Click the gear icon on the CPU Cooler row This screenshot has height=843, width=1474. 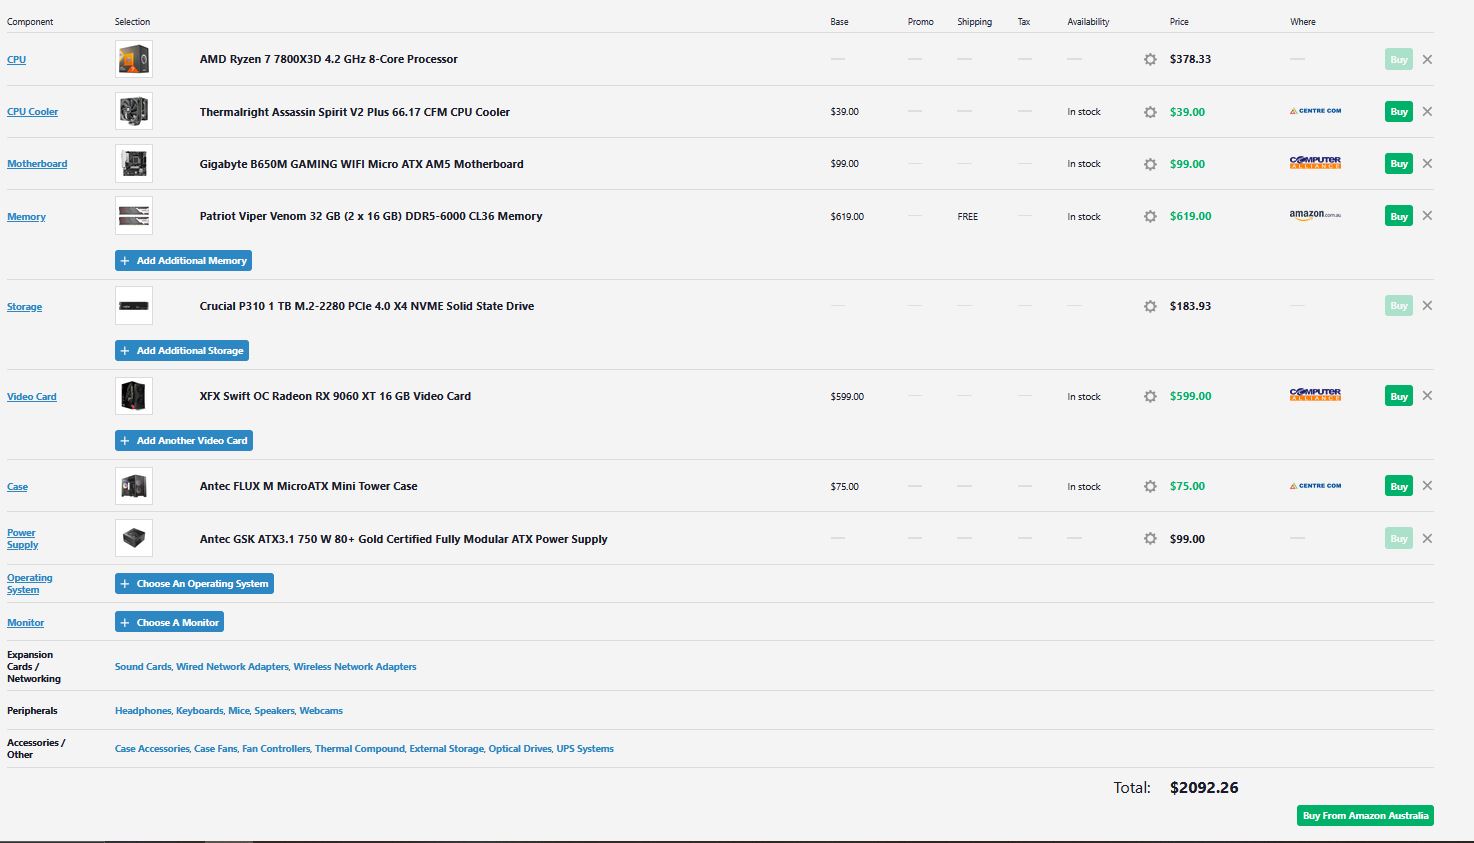(x=1150, y=112)
